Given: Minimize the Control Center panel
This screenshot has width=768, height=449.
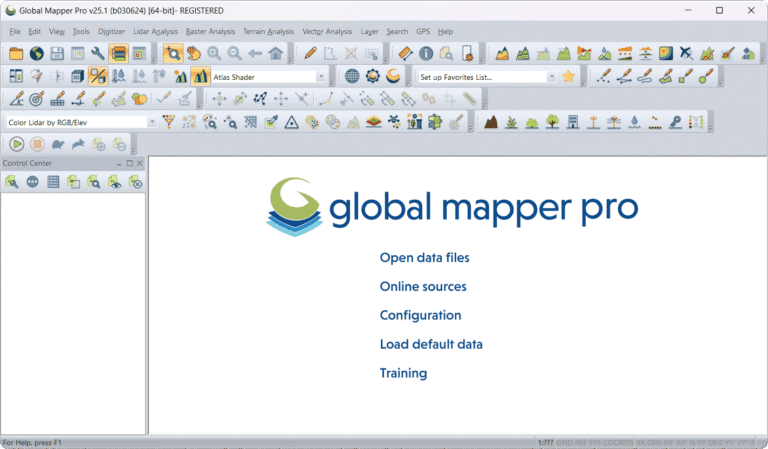Looking at the screenshot, I should pyautogui.click(x=119, y=164).
